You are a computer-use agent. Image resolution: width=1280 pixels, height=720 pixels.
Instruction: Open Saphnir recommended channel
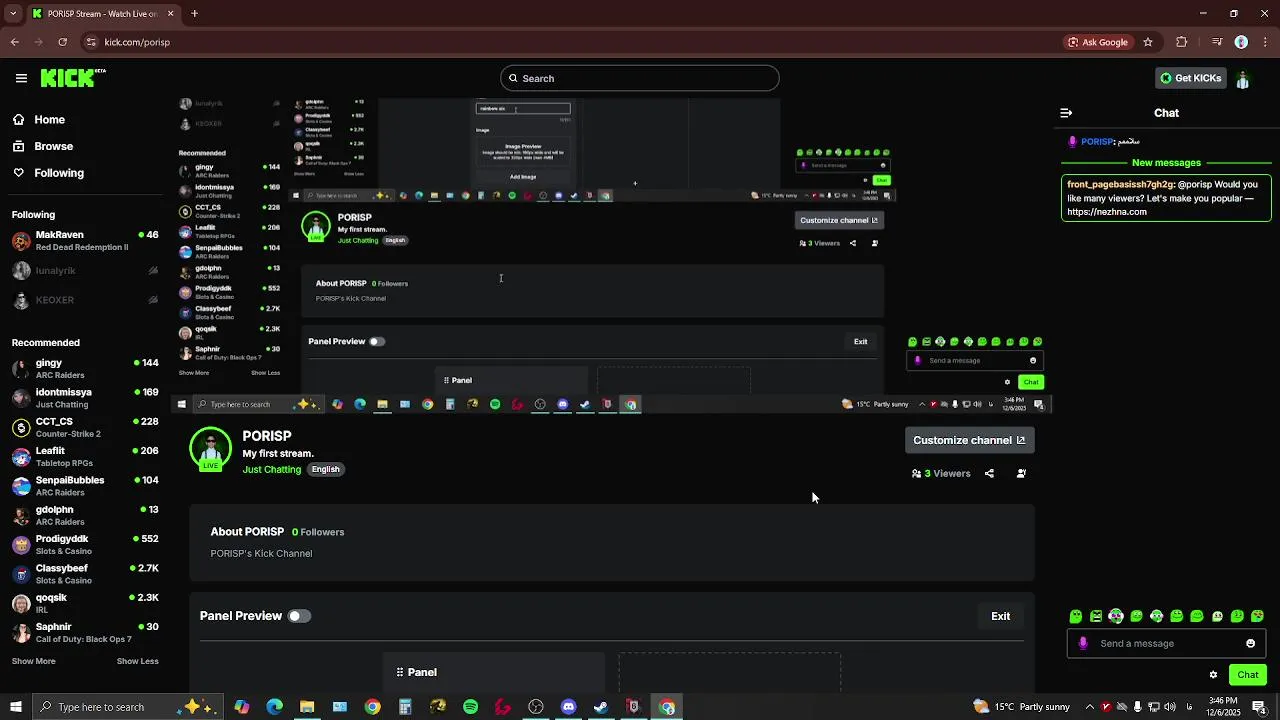click(x=85, y=632)
